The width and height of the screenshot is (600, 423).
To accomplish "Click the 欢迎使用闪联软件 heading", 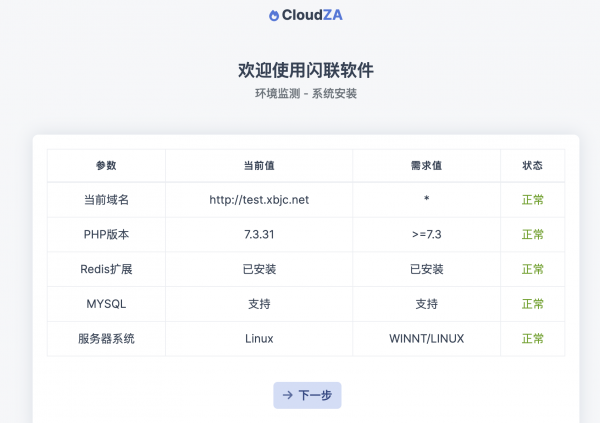I will [x=306, y=70].
